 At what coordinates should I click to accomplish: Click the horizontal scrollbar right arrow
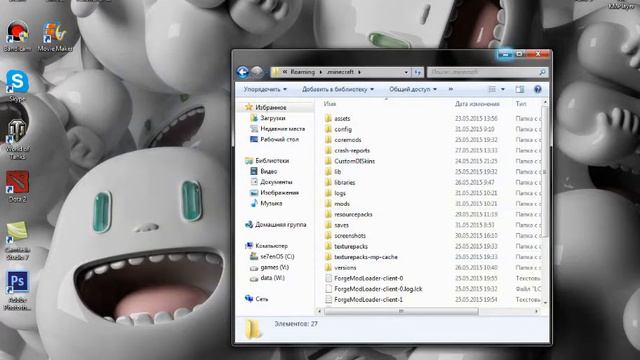[536, 311]
